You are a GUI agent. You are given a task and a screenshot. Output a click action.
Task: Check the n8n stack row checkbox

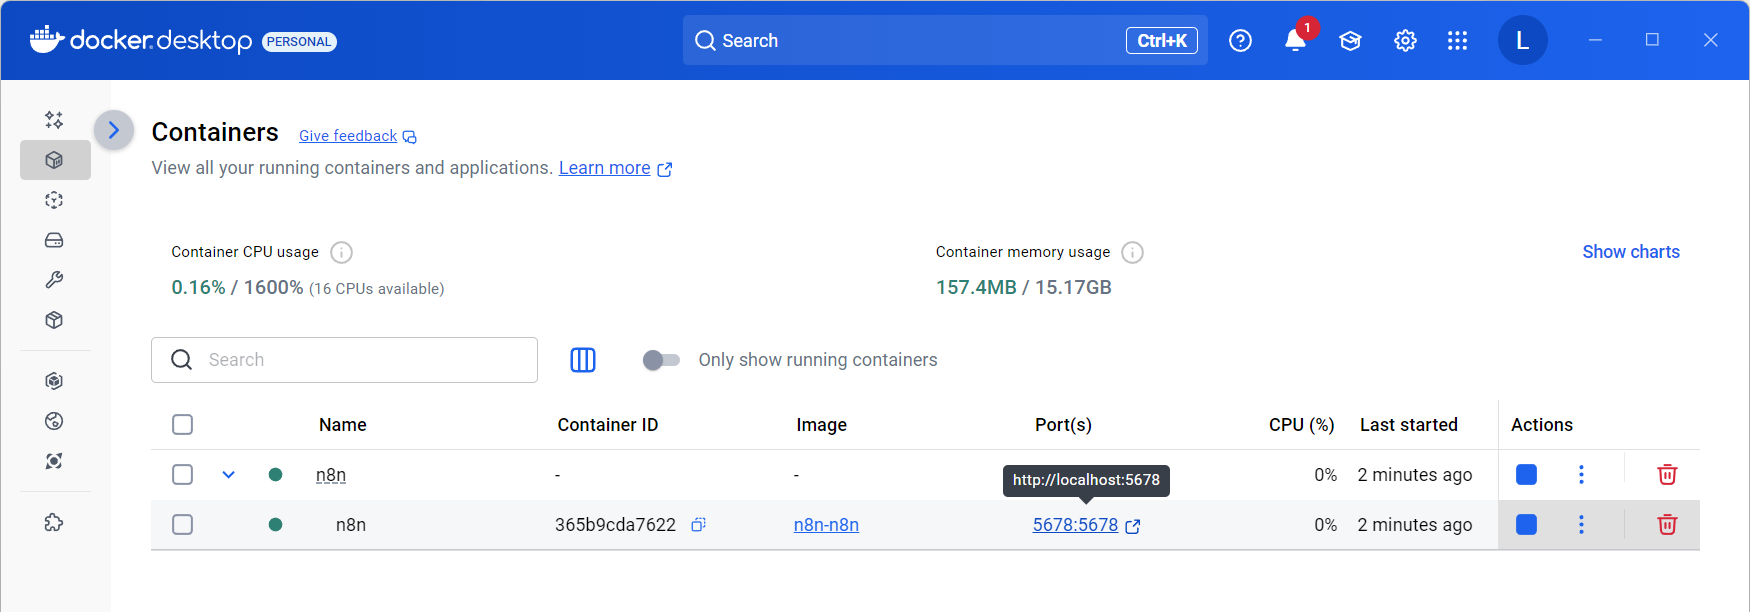182,474
